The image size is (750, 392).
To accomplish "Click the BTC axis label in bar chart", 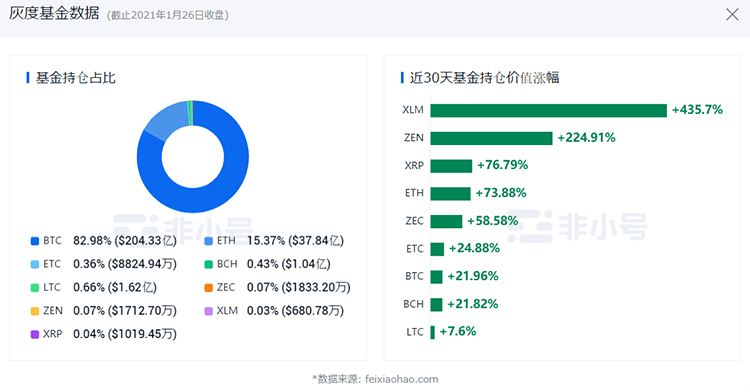I will click(414, 276).
